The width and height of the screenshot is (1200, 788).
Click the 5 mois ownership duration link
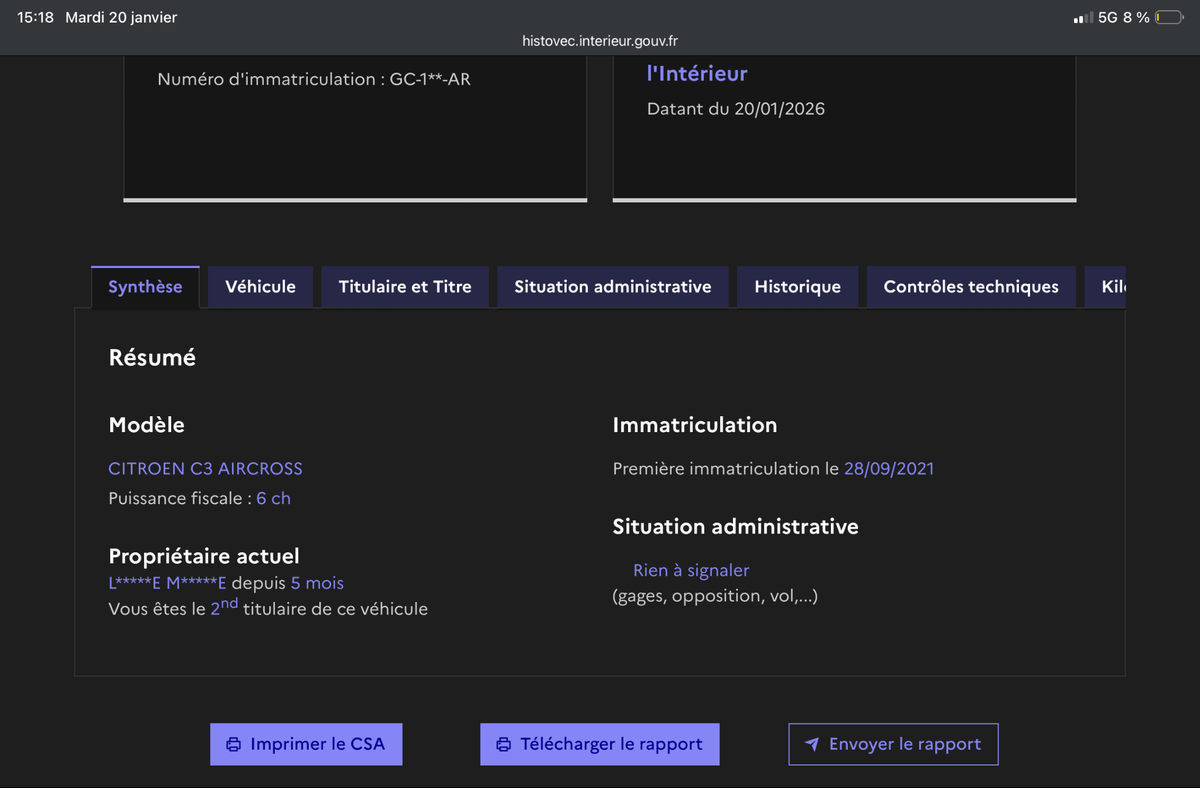click(x=319, y=583)
